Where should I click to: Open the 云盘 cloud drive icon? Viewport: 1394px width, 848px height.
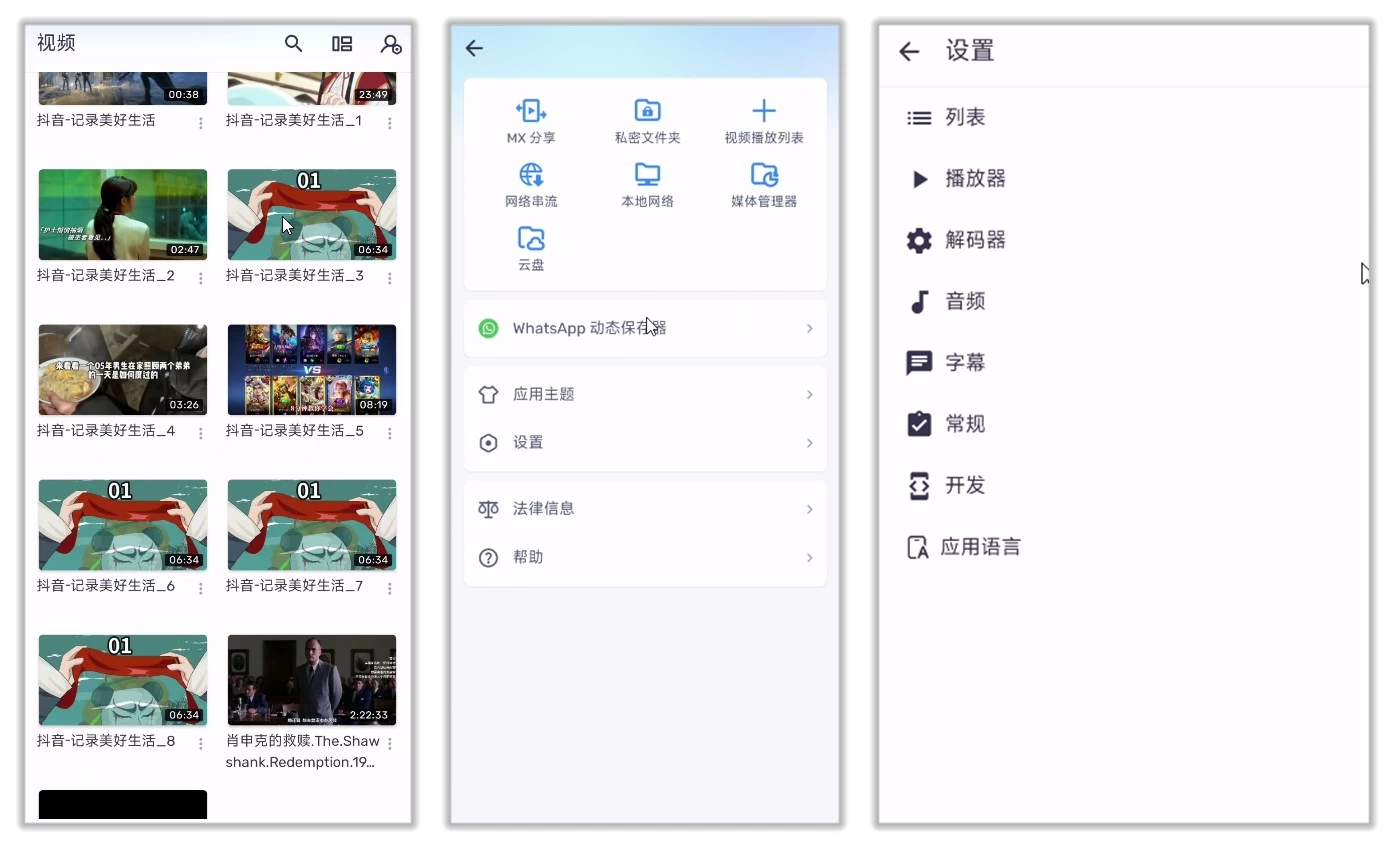530,239
